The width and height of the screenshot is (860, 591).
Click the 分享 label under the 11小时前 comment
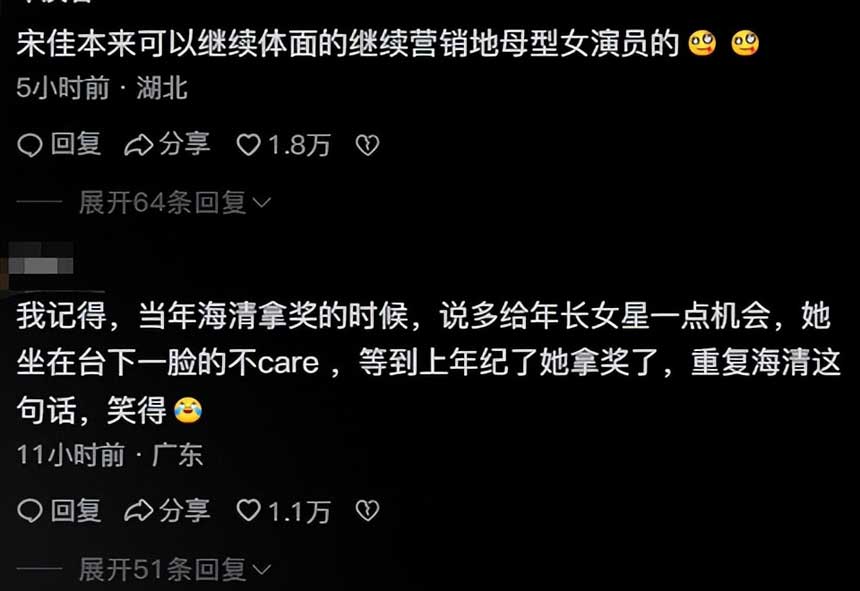[x=184, y=510]
